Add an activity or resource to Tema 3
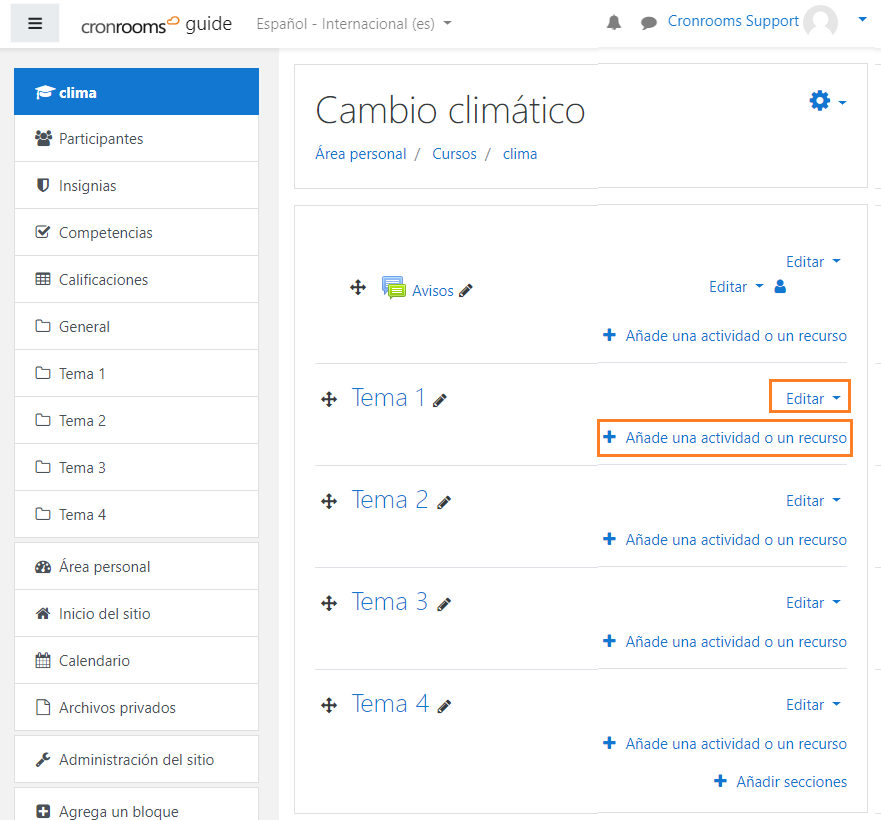Viewport: 881px width, 820px height. coord(725,641)
